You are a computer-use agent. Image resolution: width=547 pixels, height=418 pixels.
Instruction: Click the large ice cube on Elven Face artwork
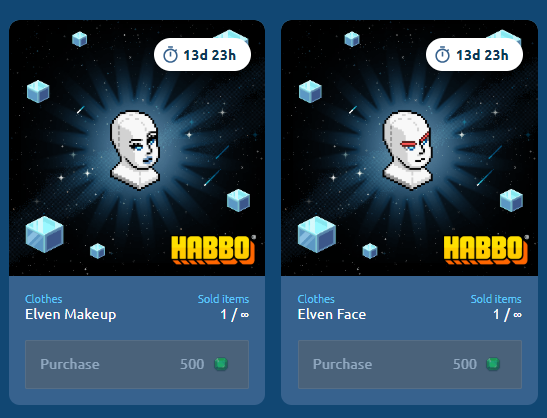pyautogui.click(x=317, y=234)
